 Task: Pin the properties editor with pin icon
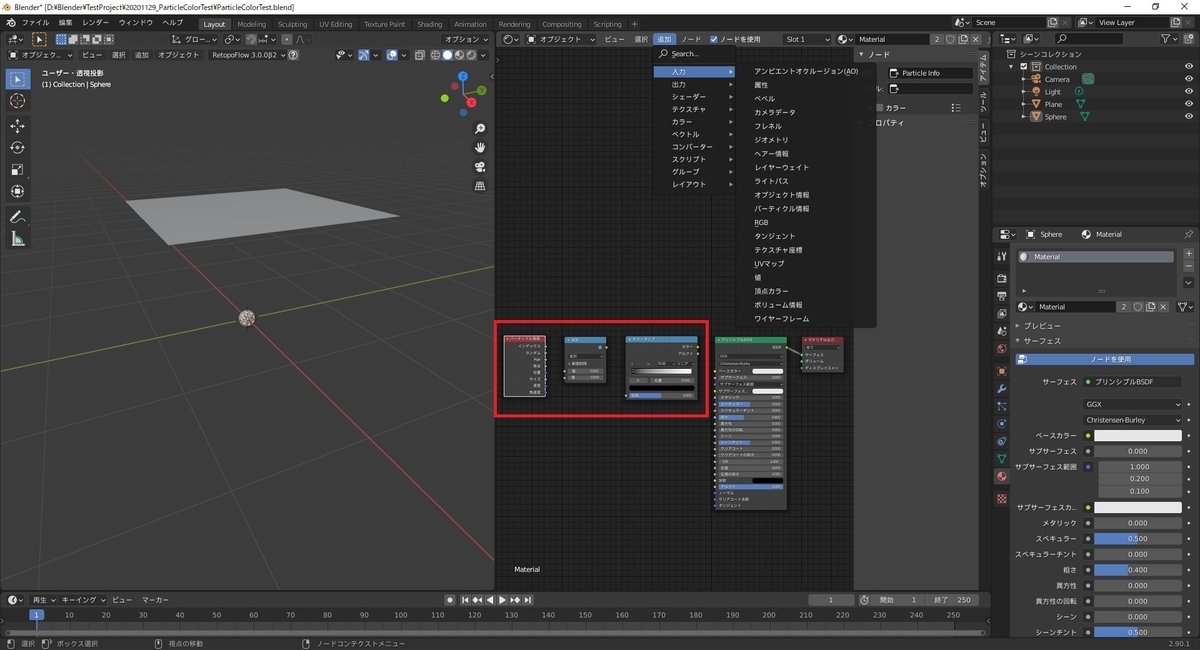(1188, 234)
